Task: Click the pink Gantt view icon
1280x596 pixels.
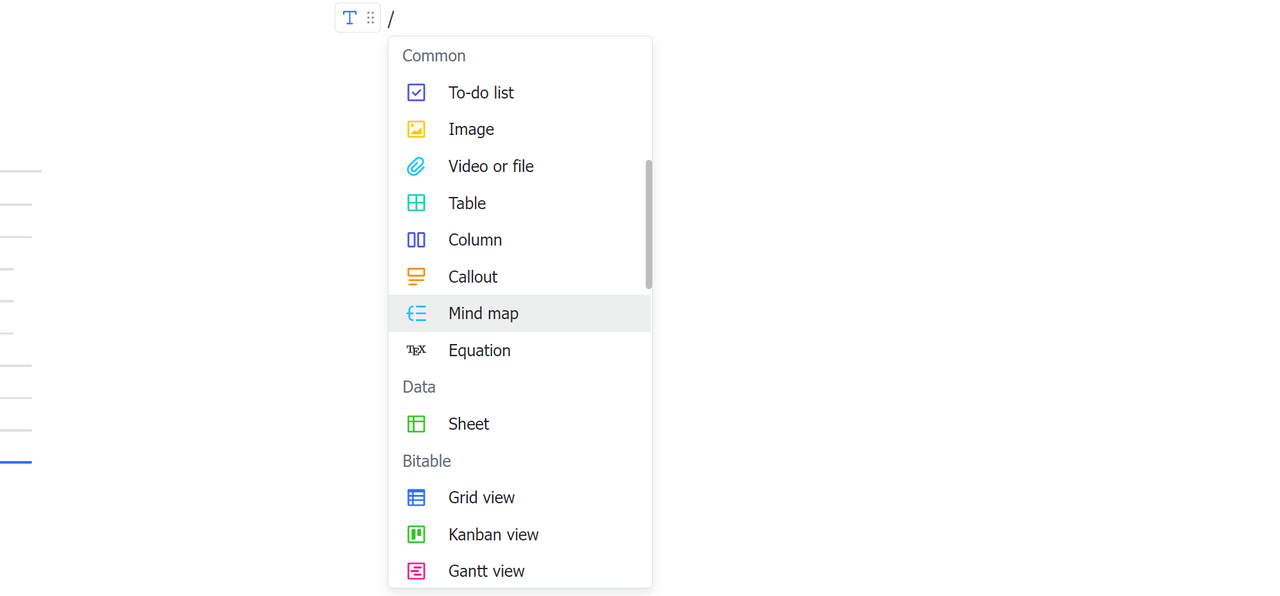Action: point(416,571)
